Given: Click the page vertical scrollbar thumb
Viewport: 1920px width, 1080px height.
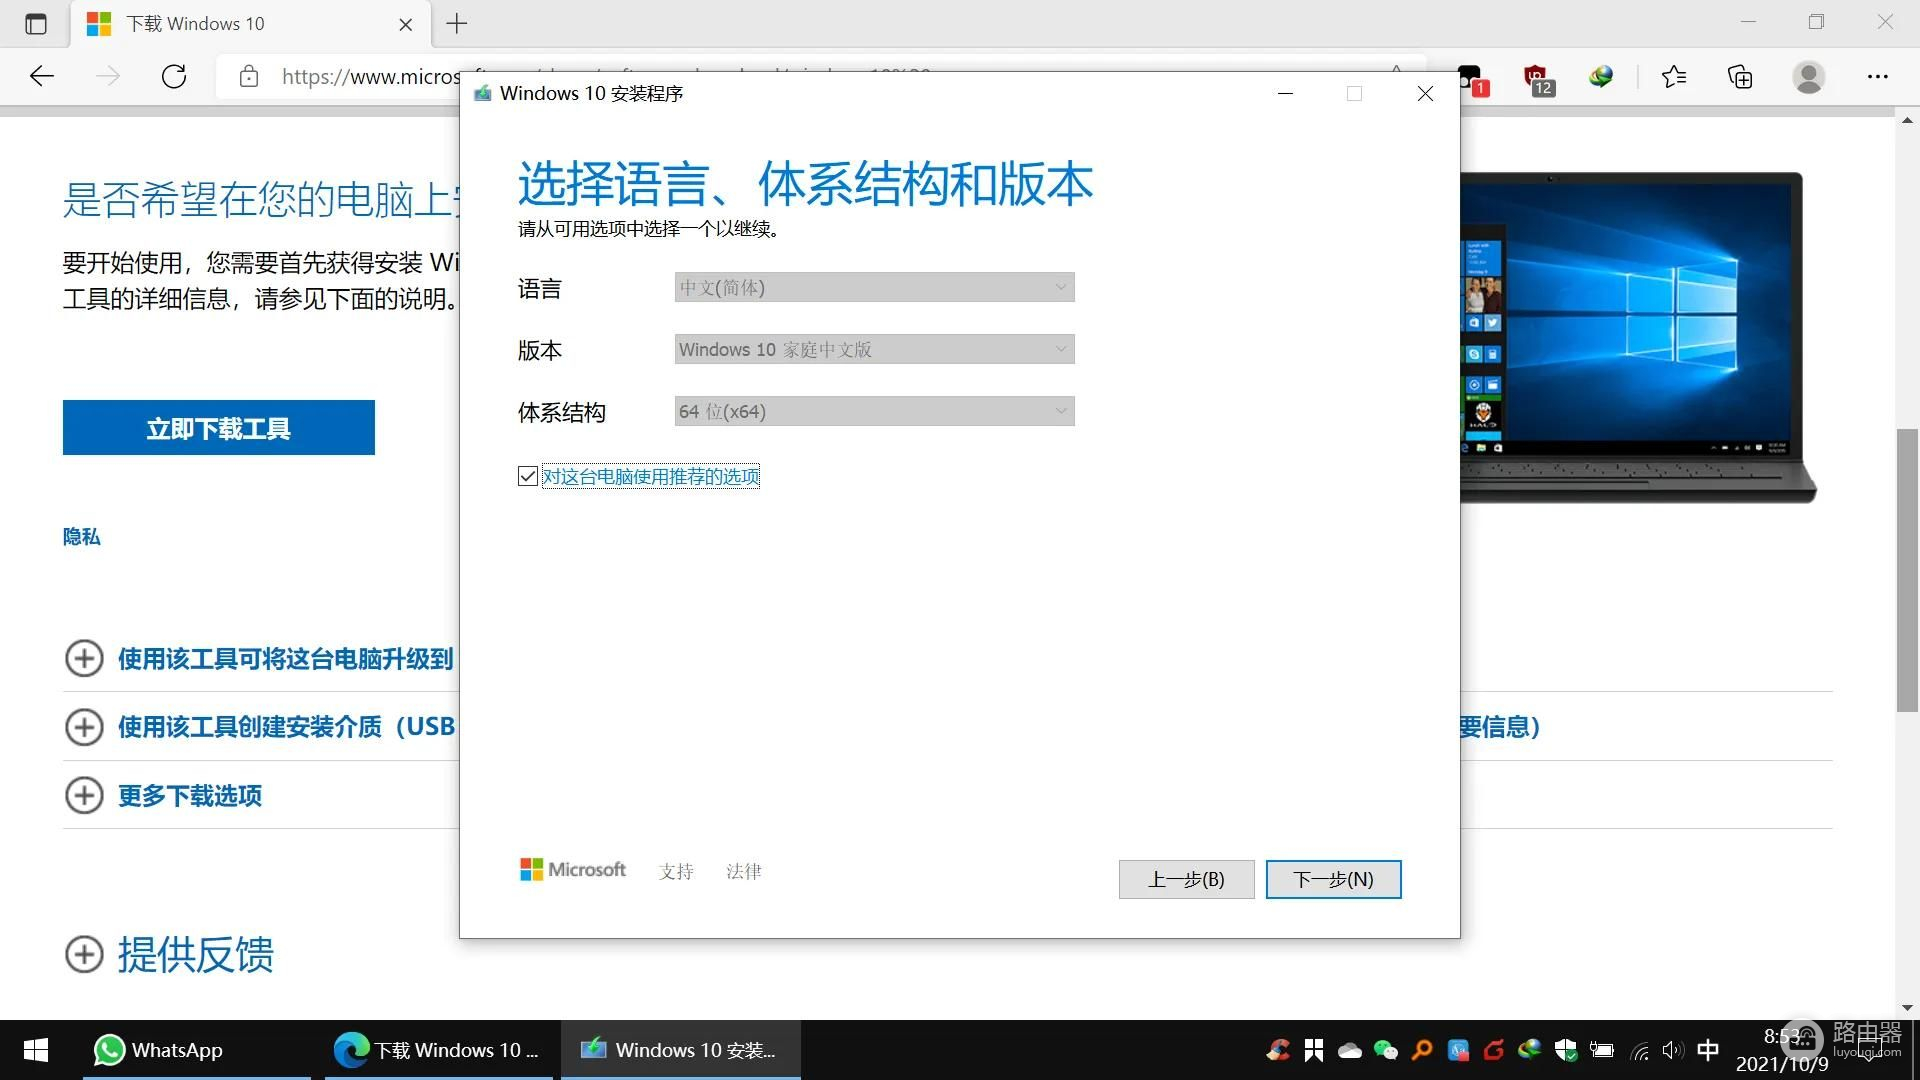Looking at the screenshot, I should point(1907,570).
